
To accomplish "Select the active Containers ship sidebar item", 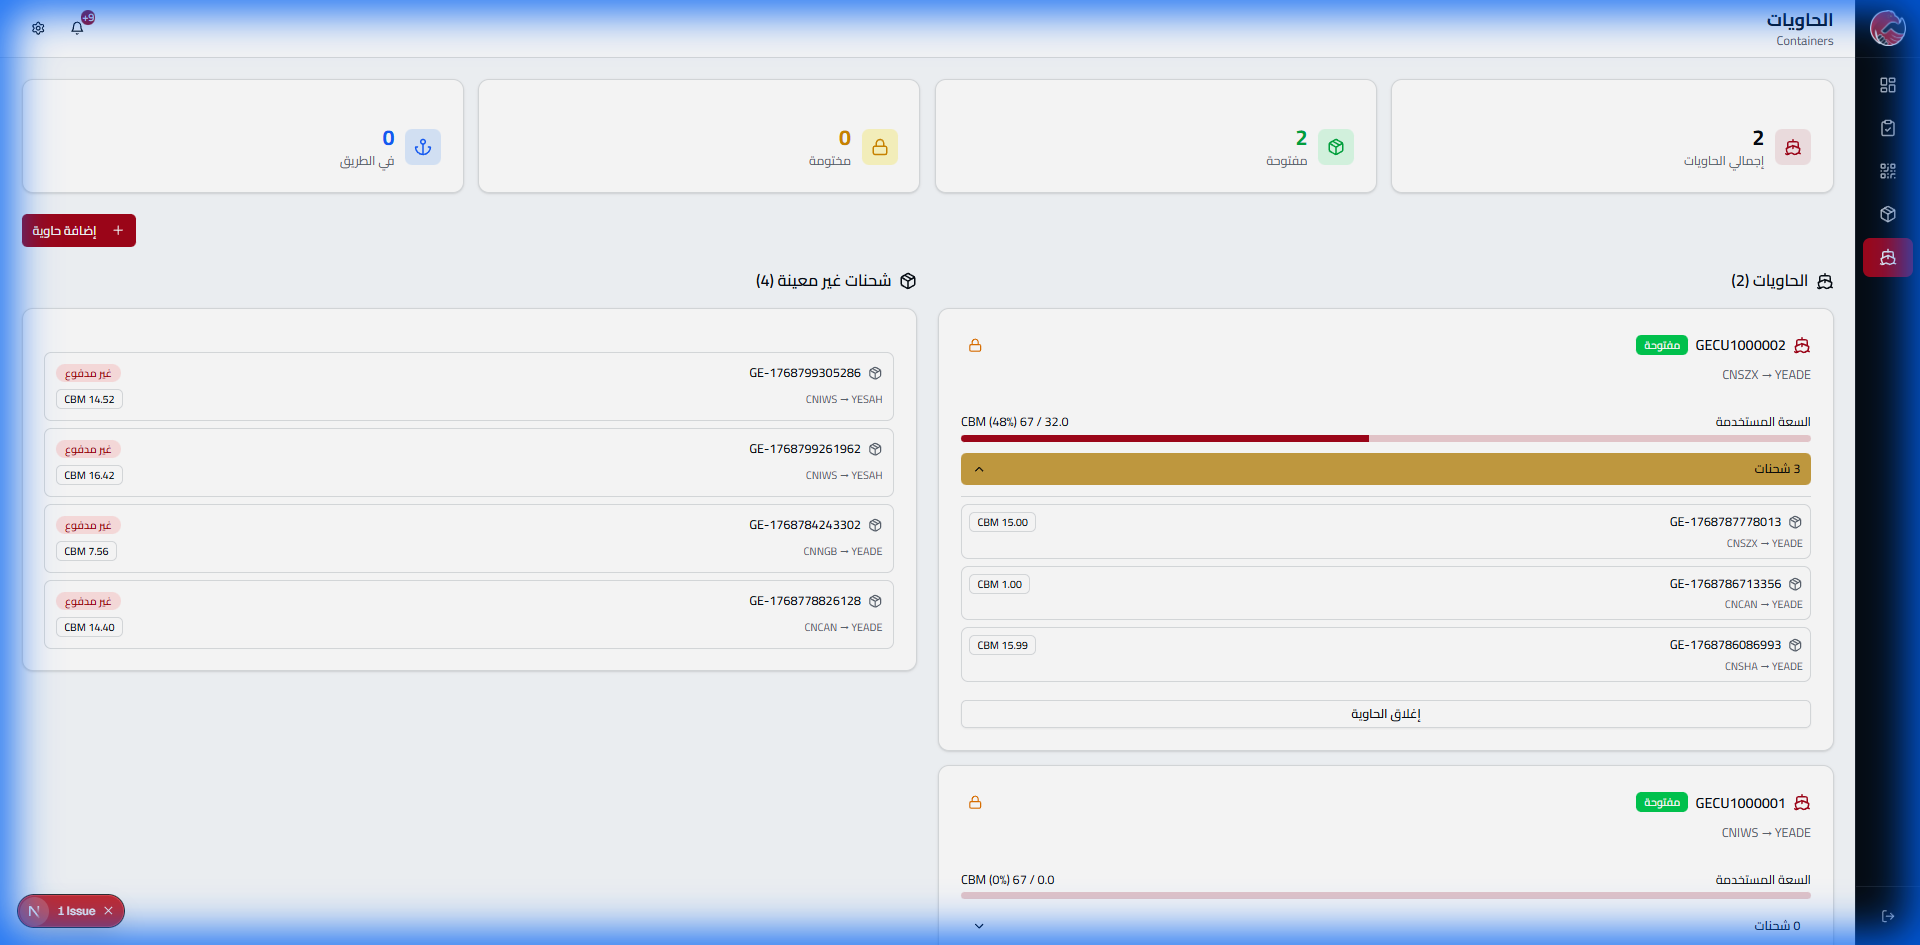I will point(1887,258).
